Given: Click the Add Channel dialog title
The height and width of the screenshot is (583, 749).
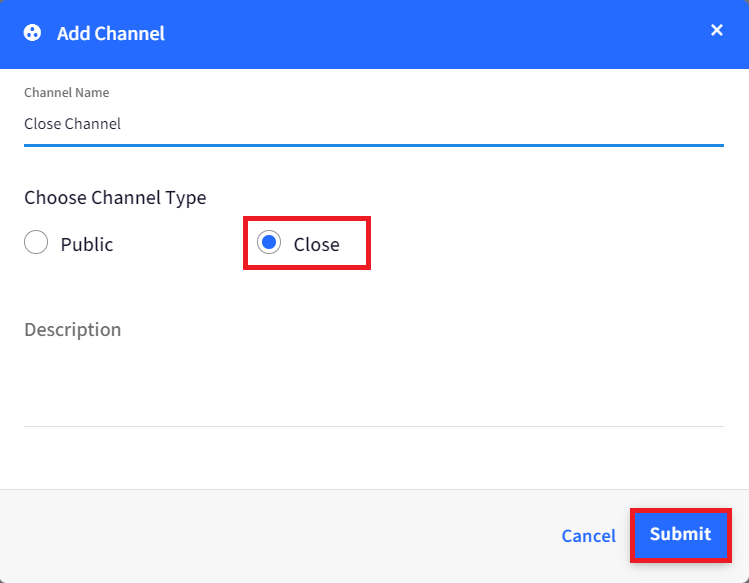Looking at the screenshot, I should click(x=111, y=33).
